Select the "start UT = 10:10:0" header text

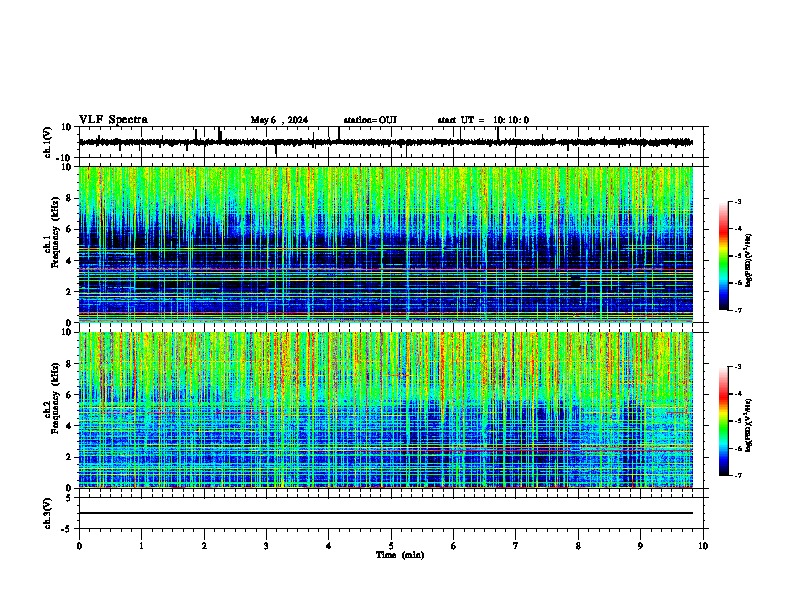(x=483, y=120)
